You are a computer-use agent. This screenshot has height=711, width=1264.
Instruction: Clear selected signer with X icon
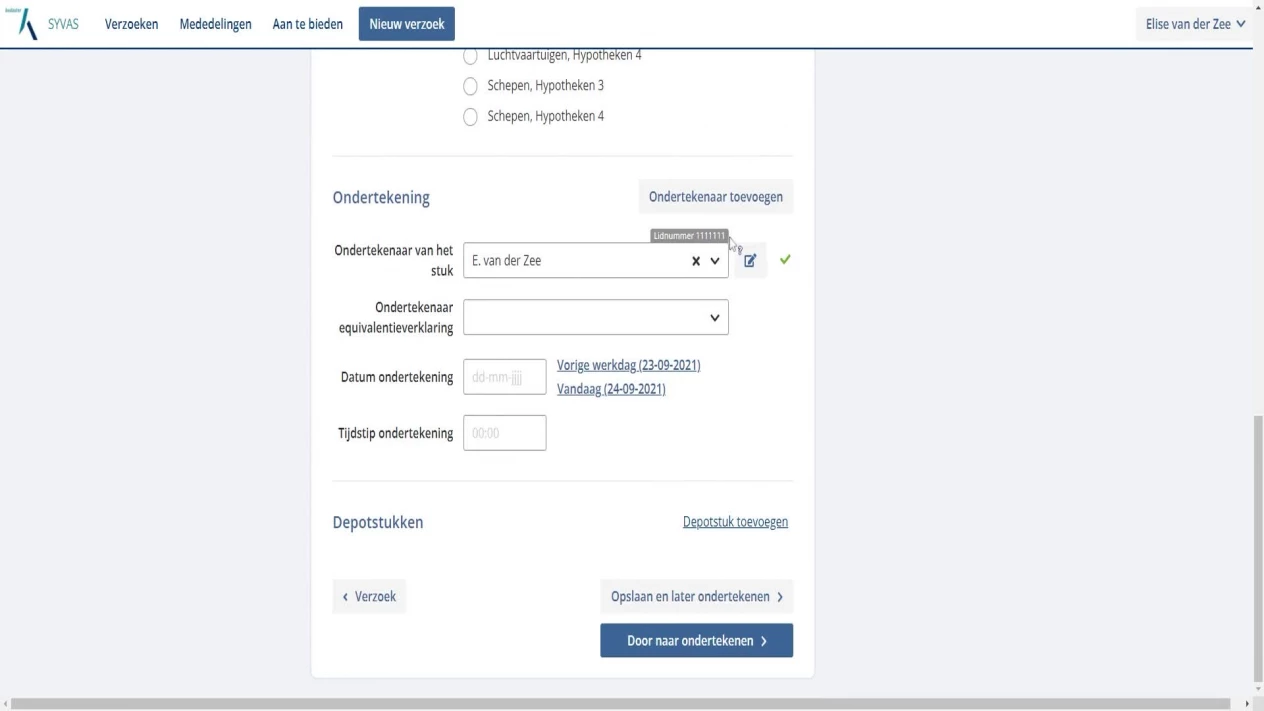[696, 261]
